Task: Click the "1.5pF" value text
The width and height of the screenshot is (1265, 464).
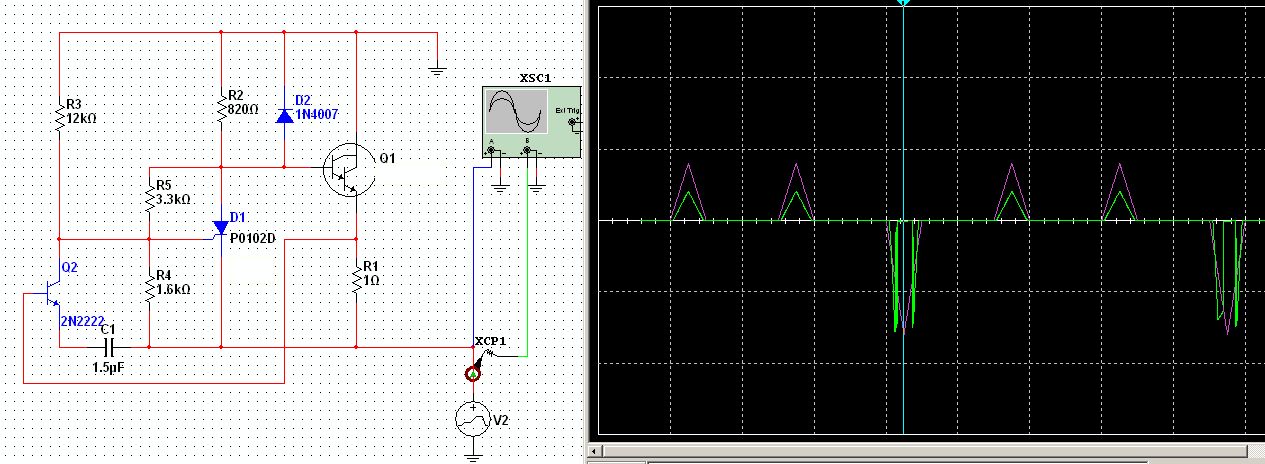Action: pos(108,368)
